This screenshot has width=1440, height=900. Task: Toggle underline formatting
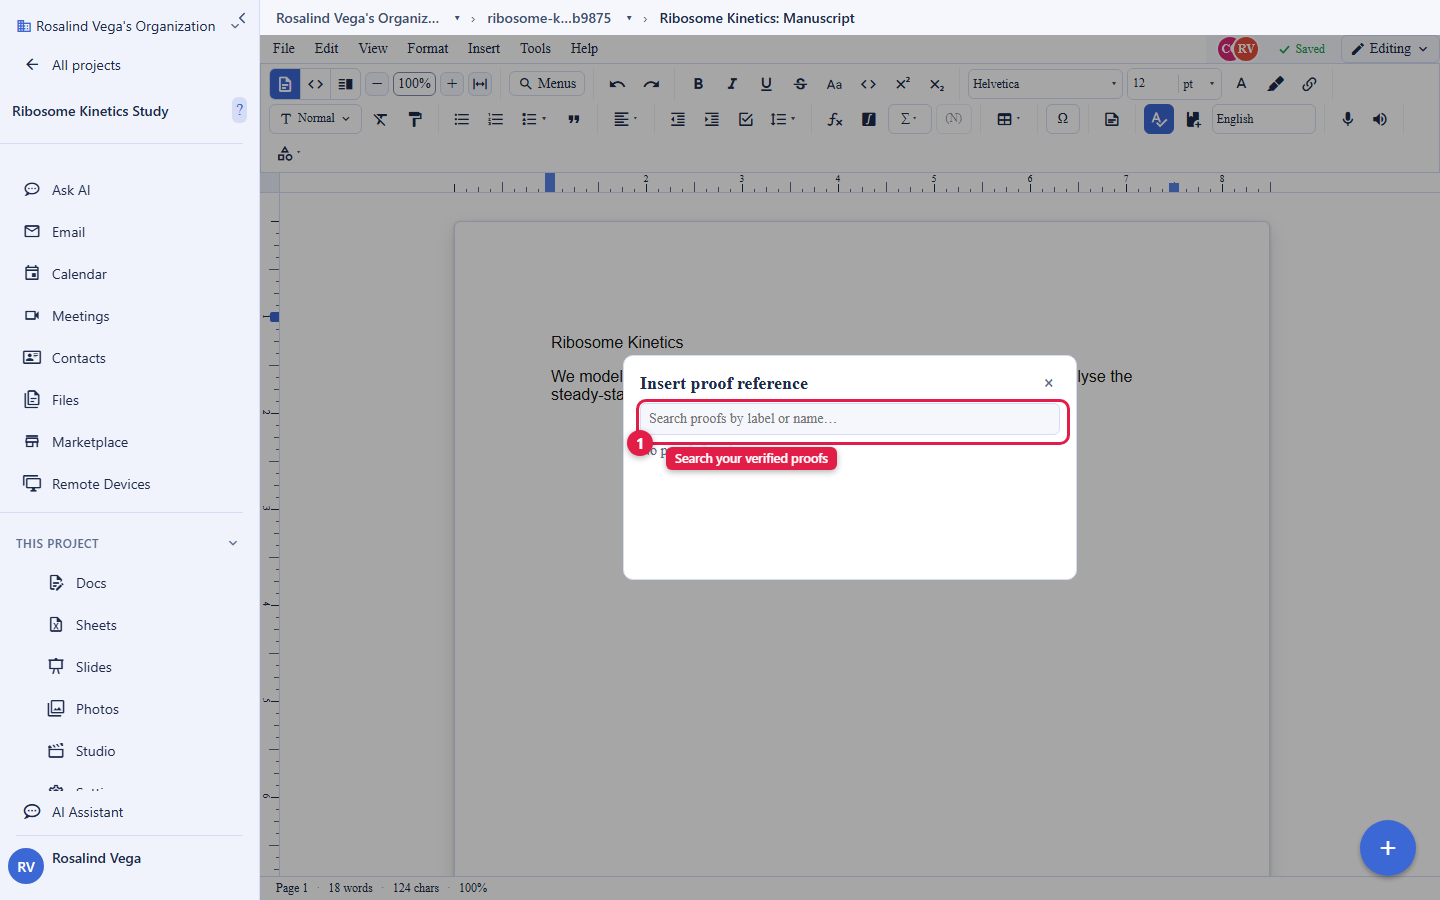coord(766,84)
